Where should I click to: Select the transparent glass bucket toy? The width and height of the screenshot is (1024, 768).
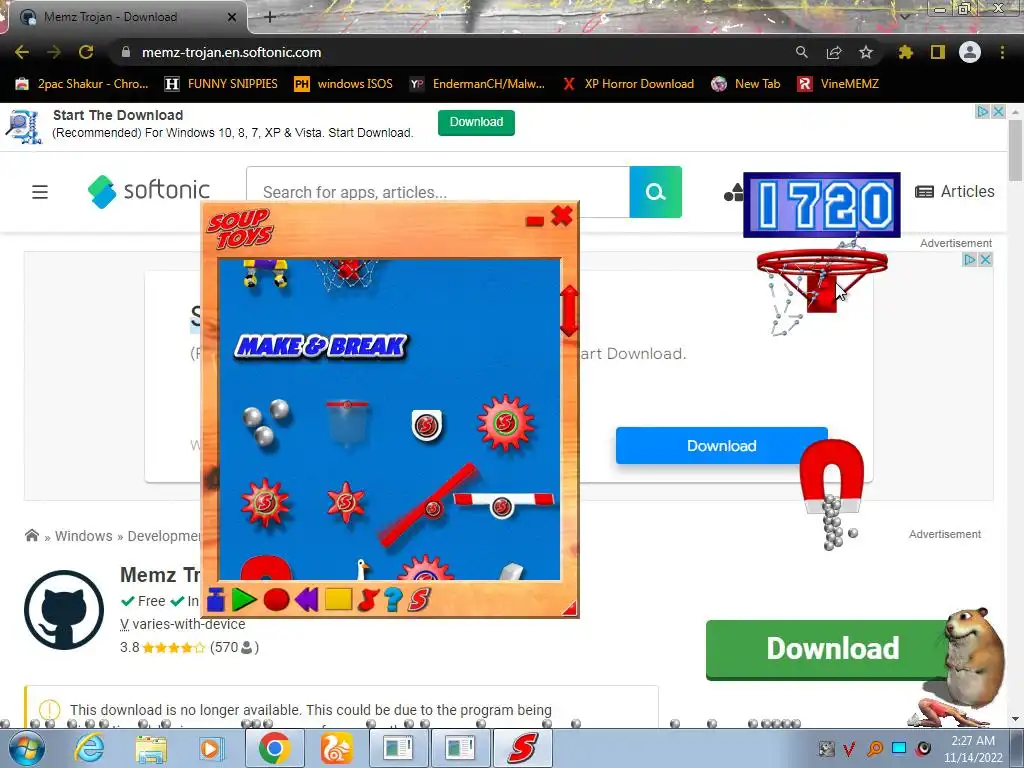tap(347, 423)
